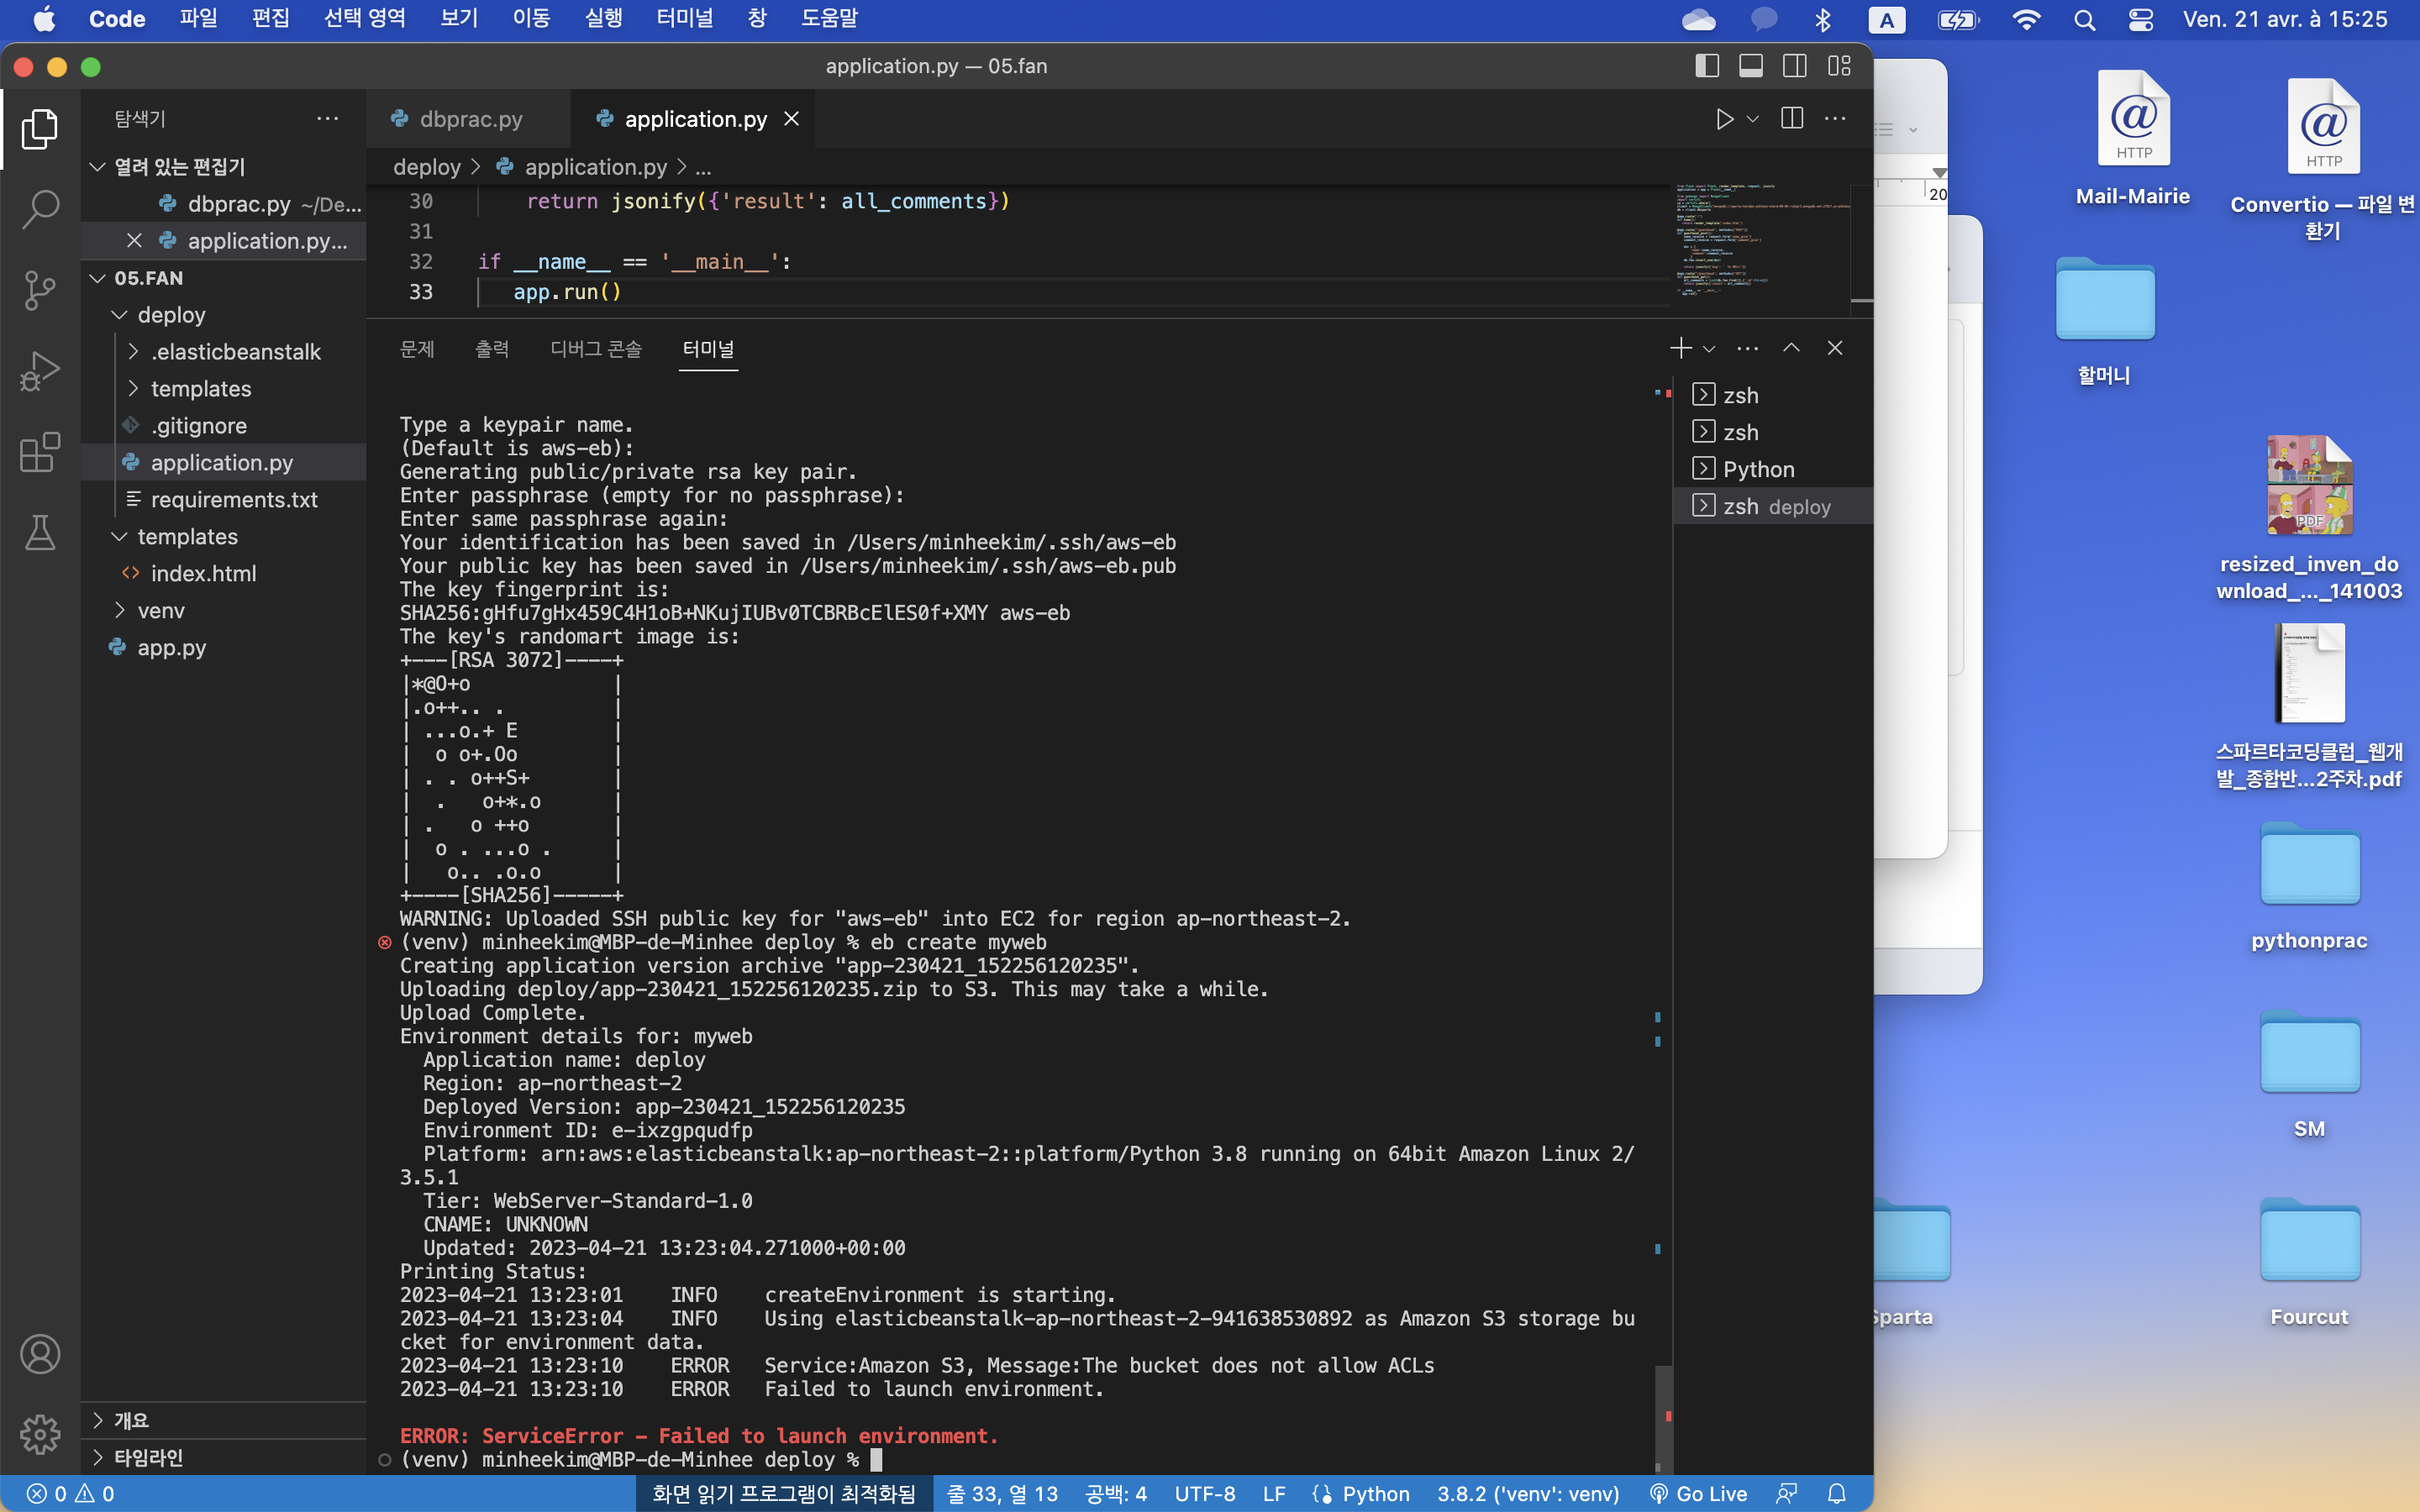
Task: Close the application.py editor tab
Action: point(791,119)
